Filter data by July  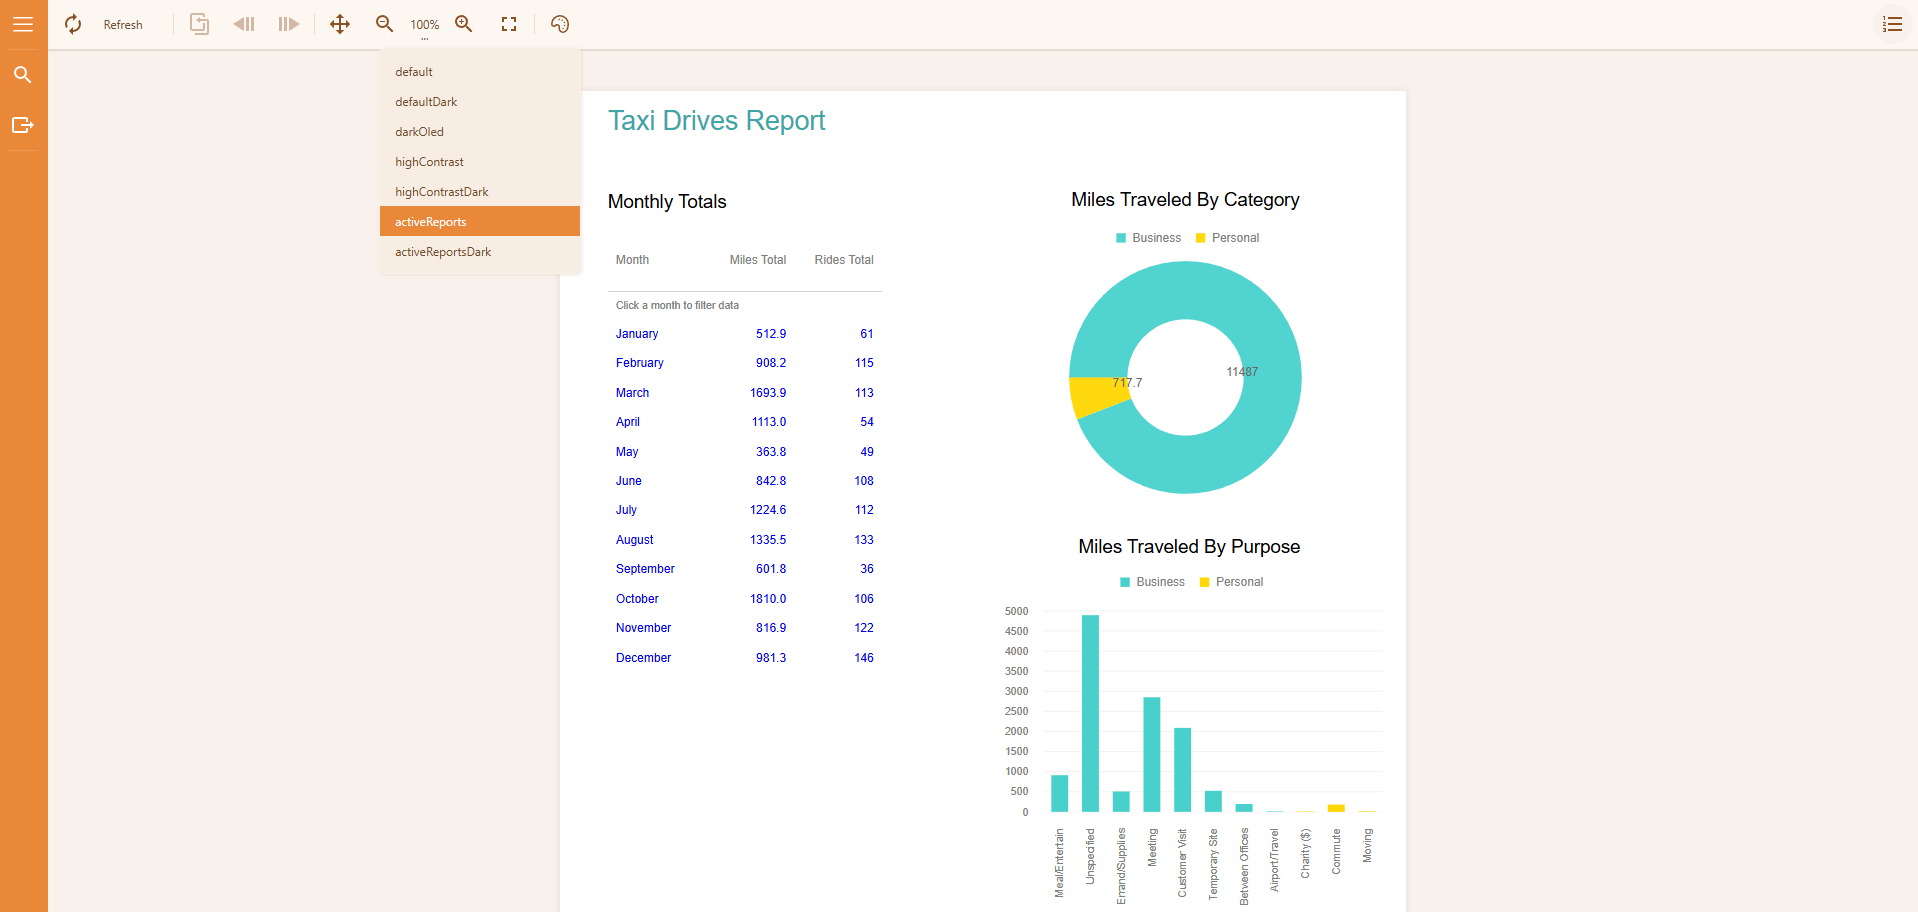(x=626, y=510)
